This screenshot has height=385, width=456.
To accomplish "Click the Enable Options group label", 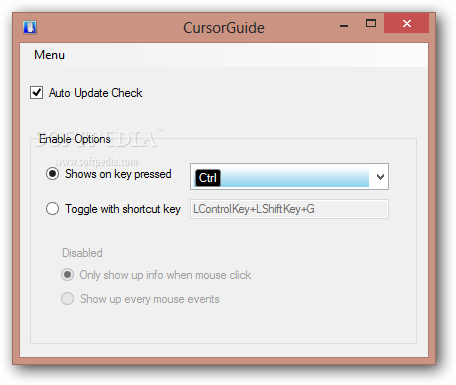I will [75, 139].
